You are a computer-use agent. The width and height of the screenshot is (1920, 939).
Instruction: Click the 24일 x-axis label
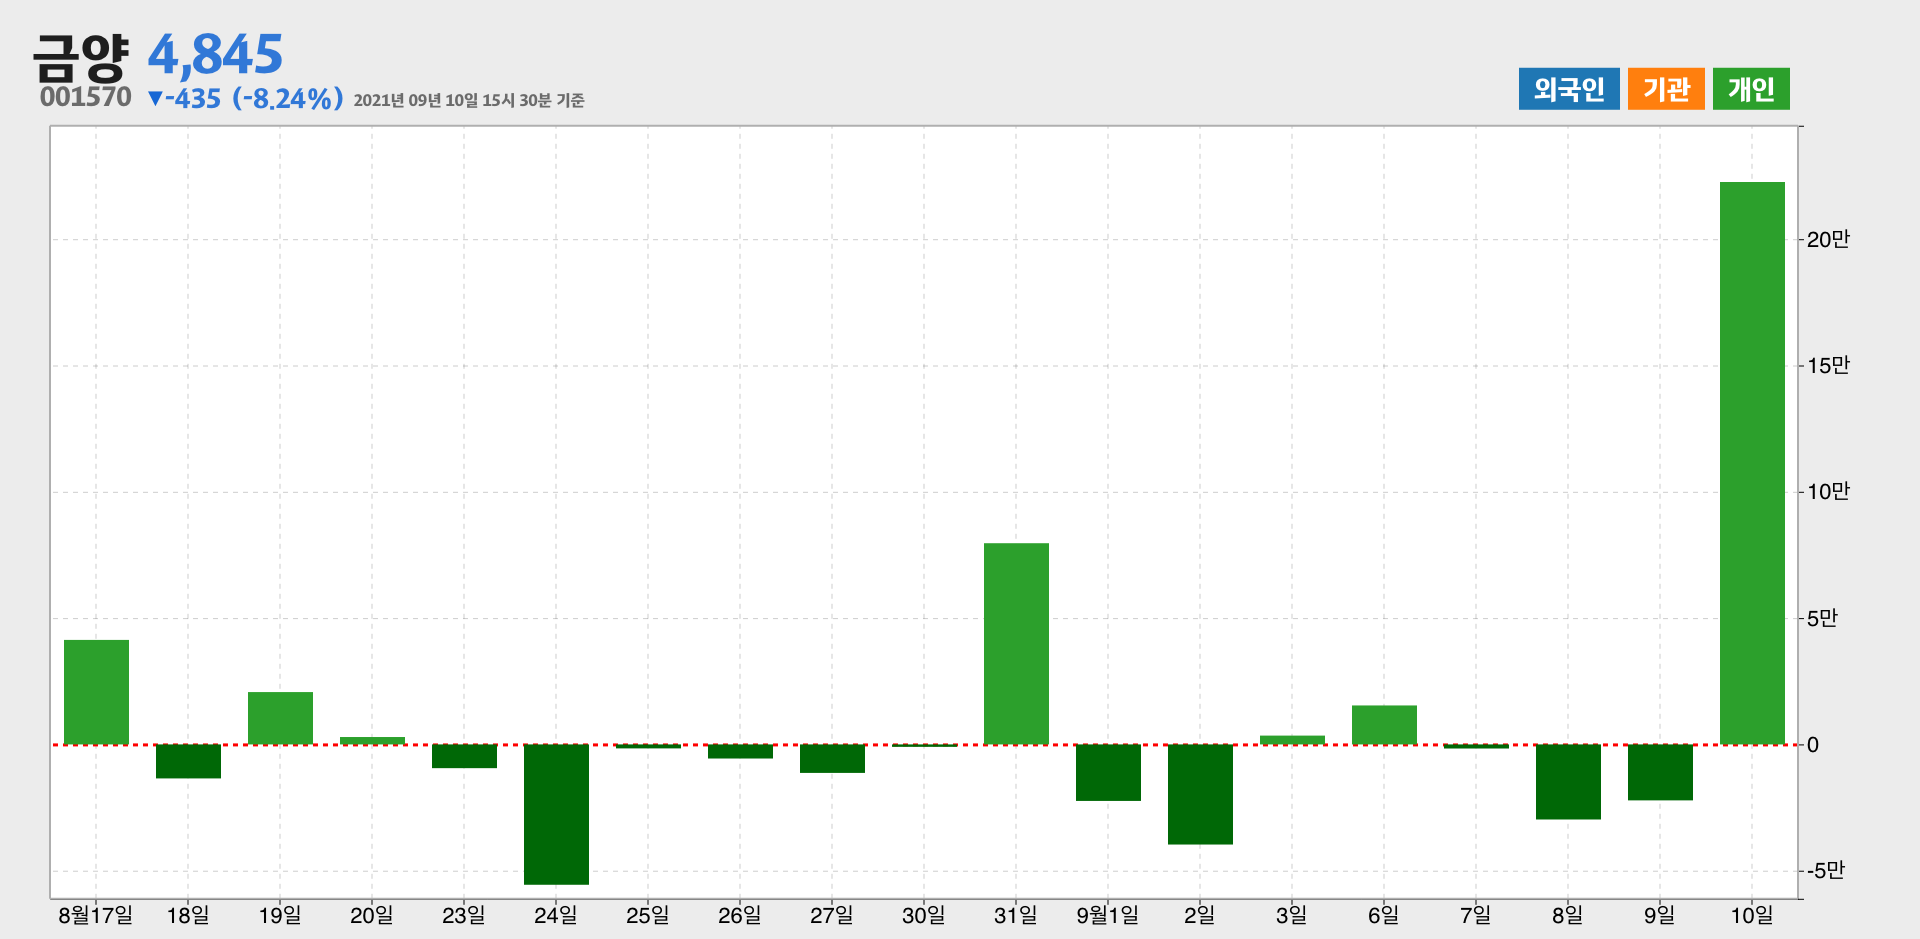click(556, 915)
